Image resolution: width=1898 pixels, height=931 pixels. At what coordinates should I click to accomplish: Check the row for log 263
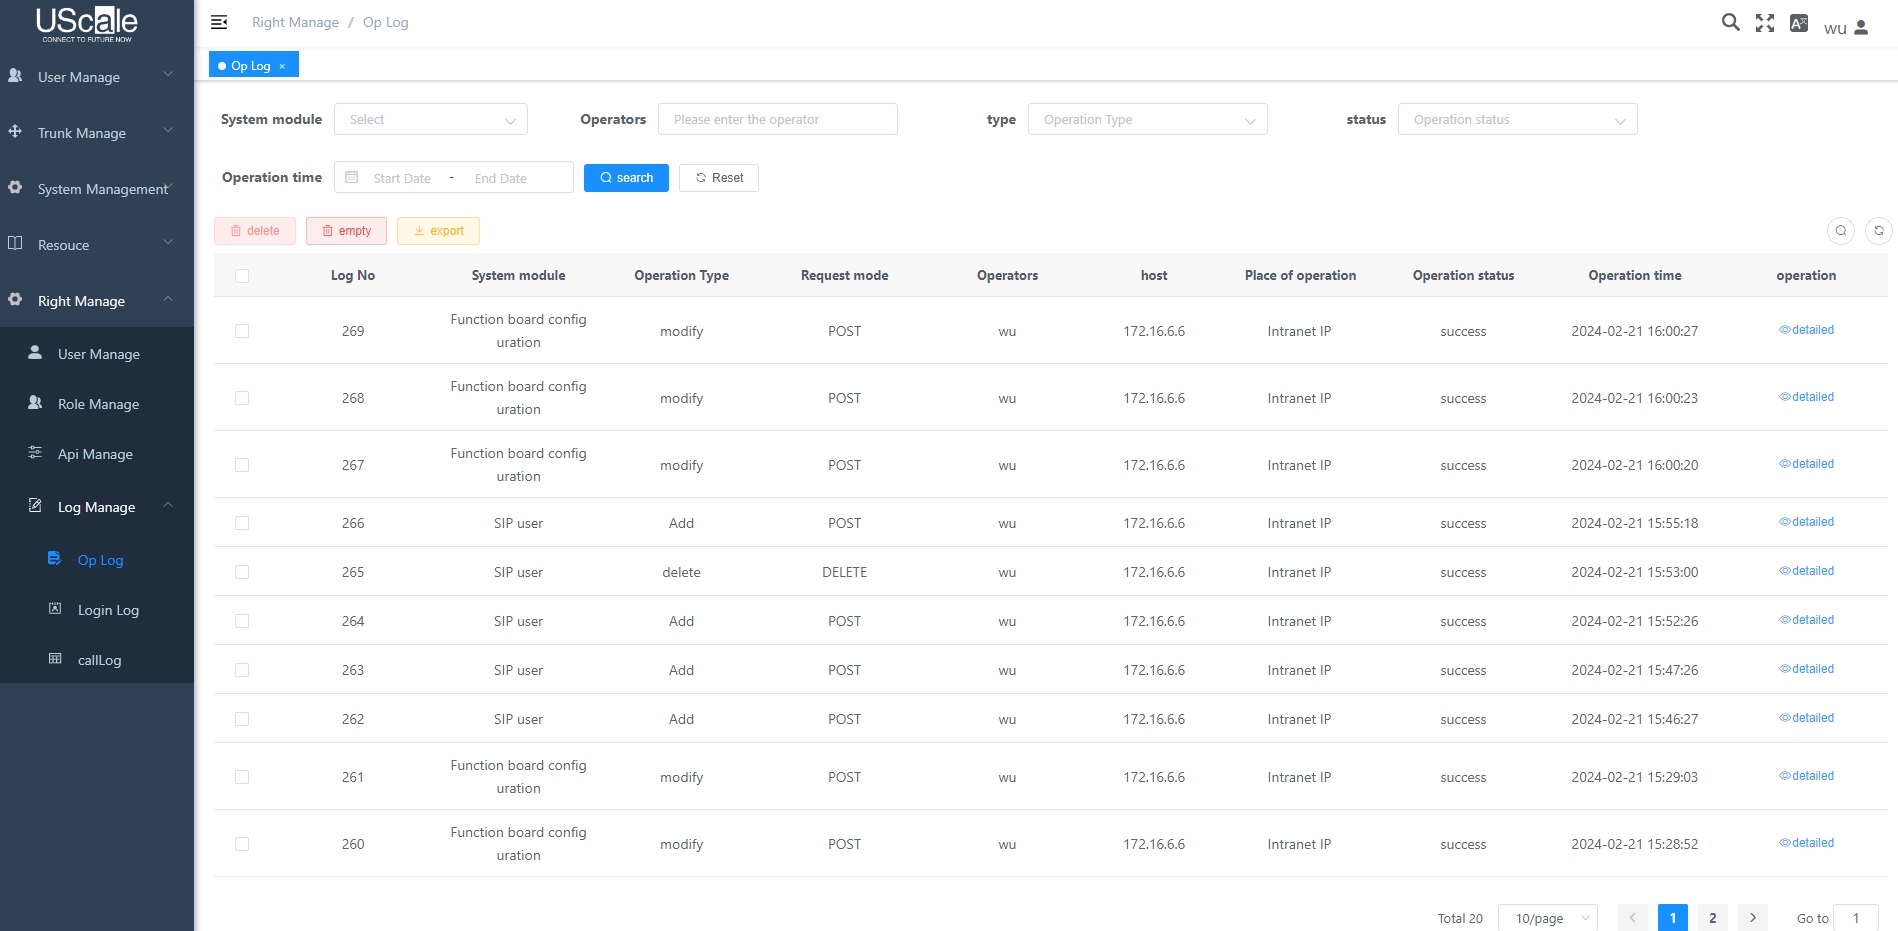tap(242, 670)
